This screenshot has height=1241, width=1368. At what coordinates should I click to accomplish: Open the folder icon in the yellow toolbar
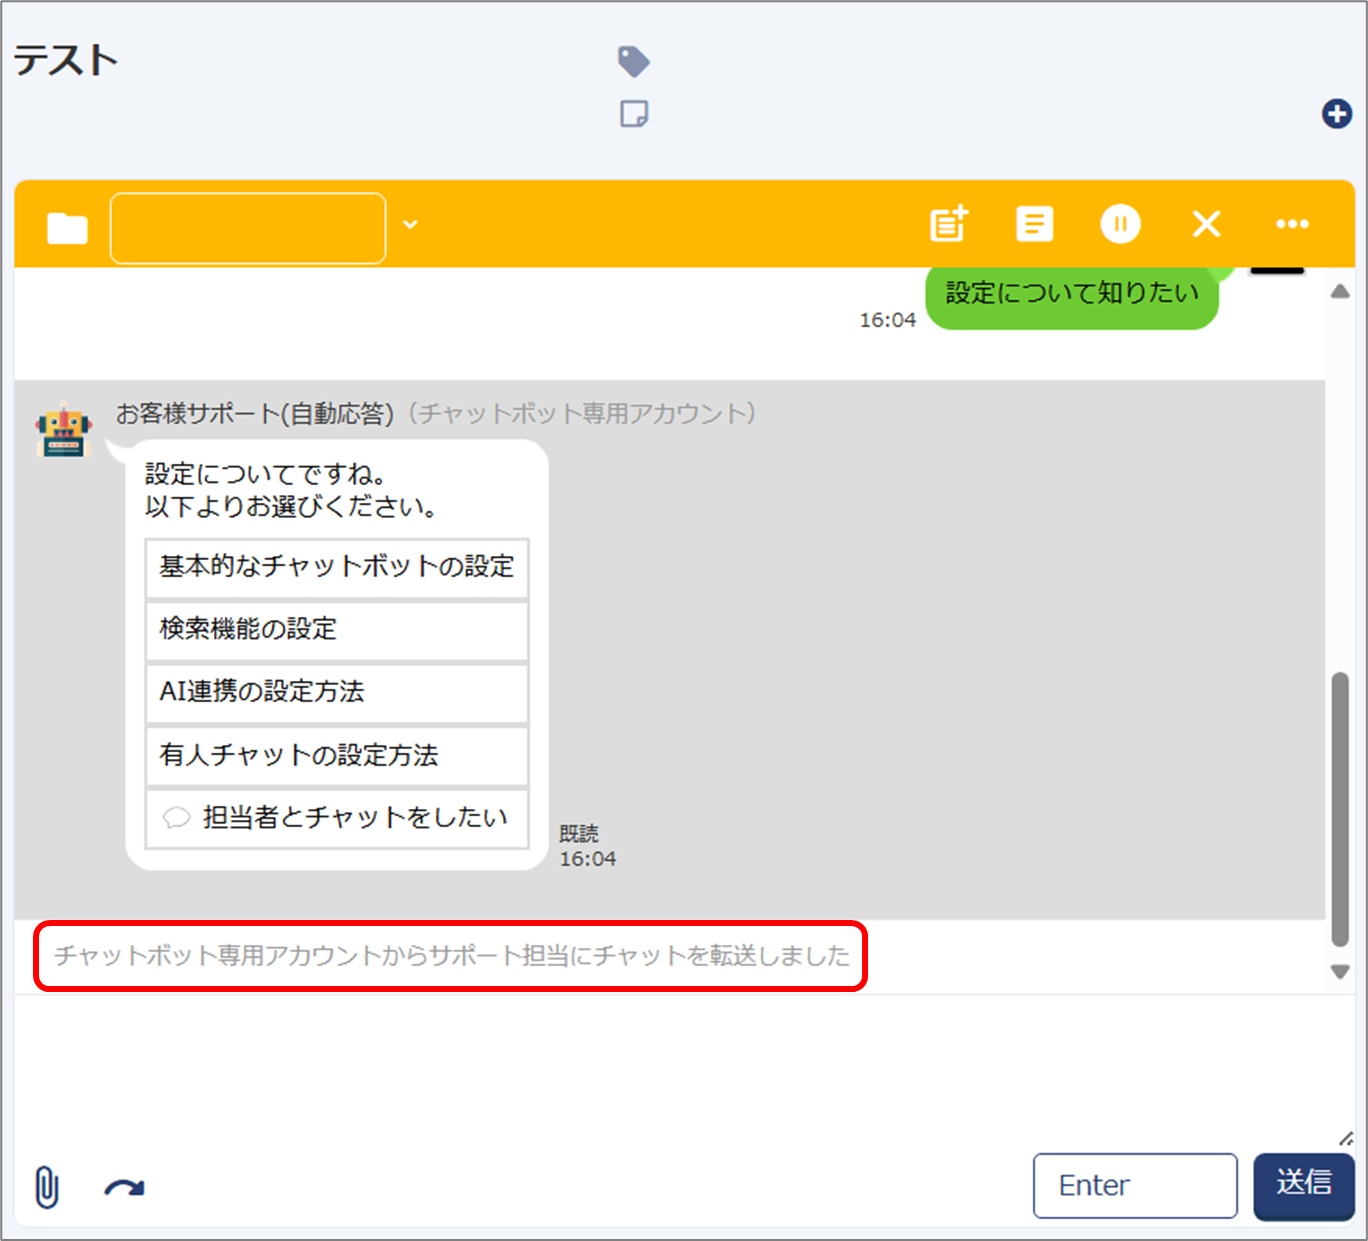pyautogui.click(x=67, y=228)
